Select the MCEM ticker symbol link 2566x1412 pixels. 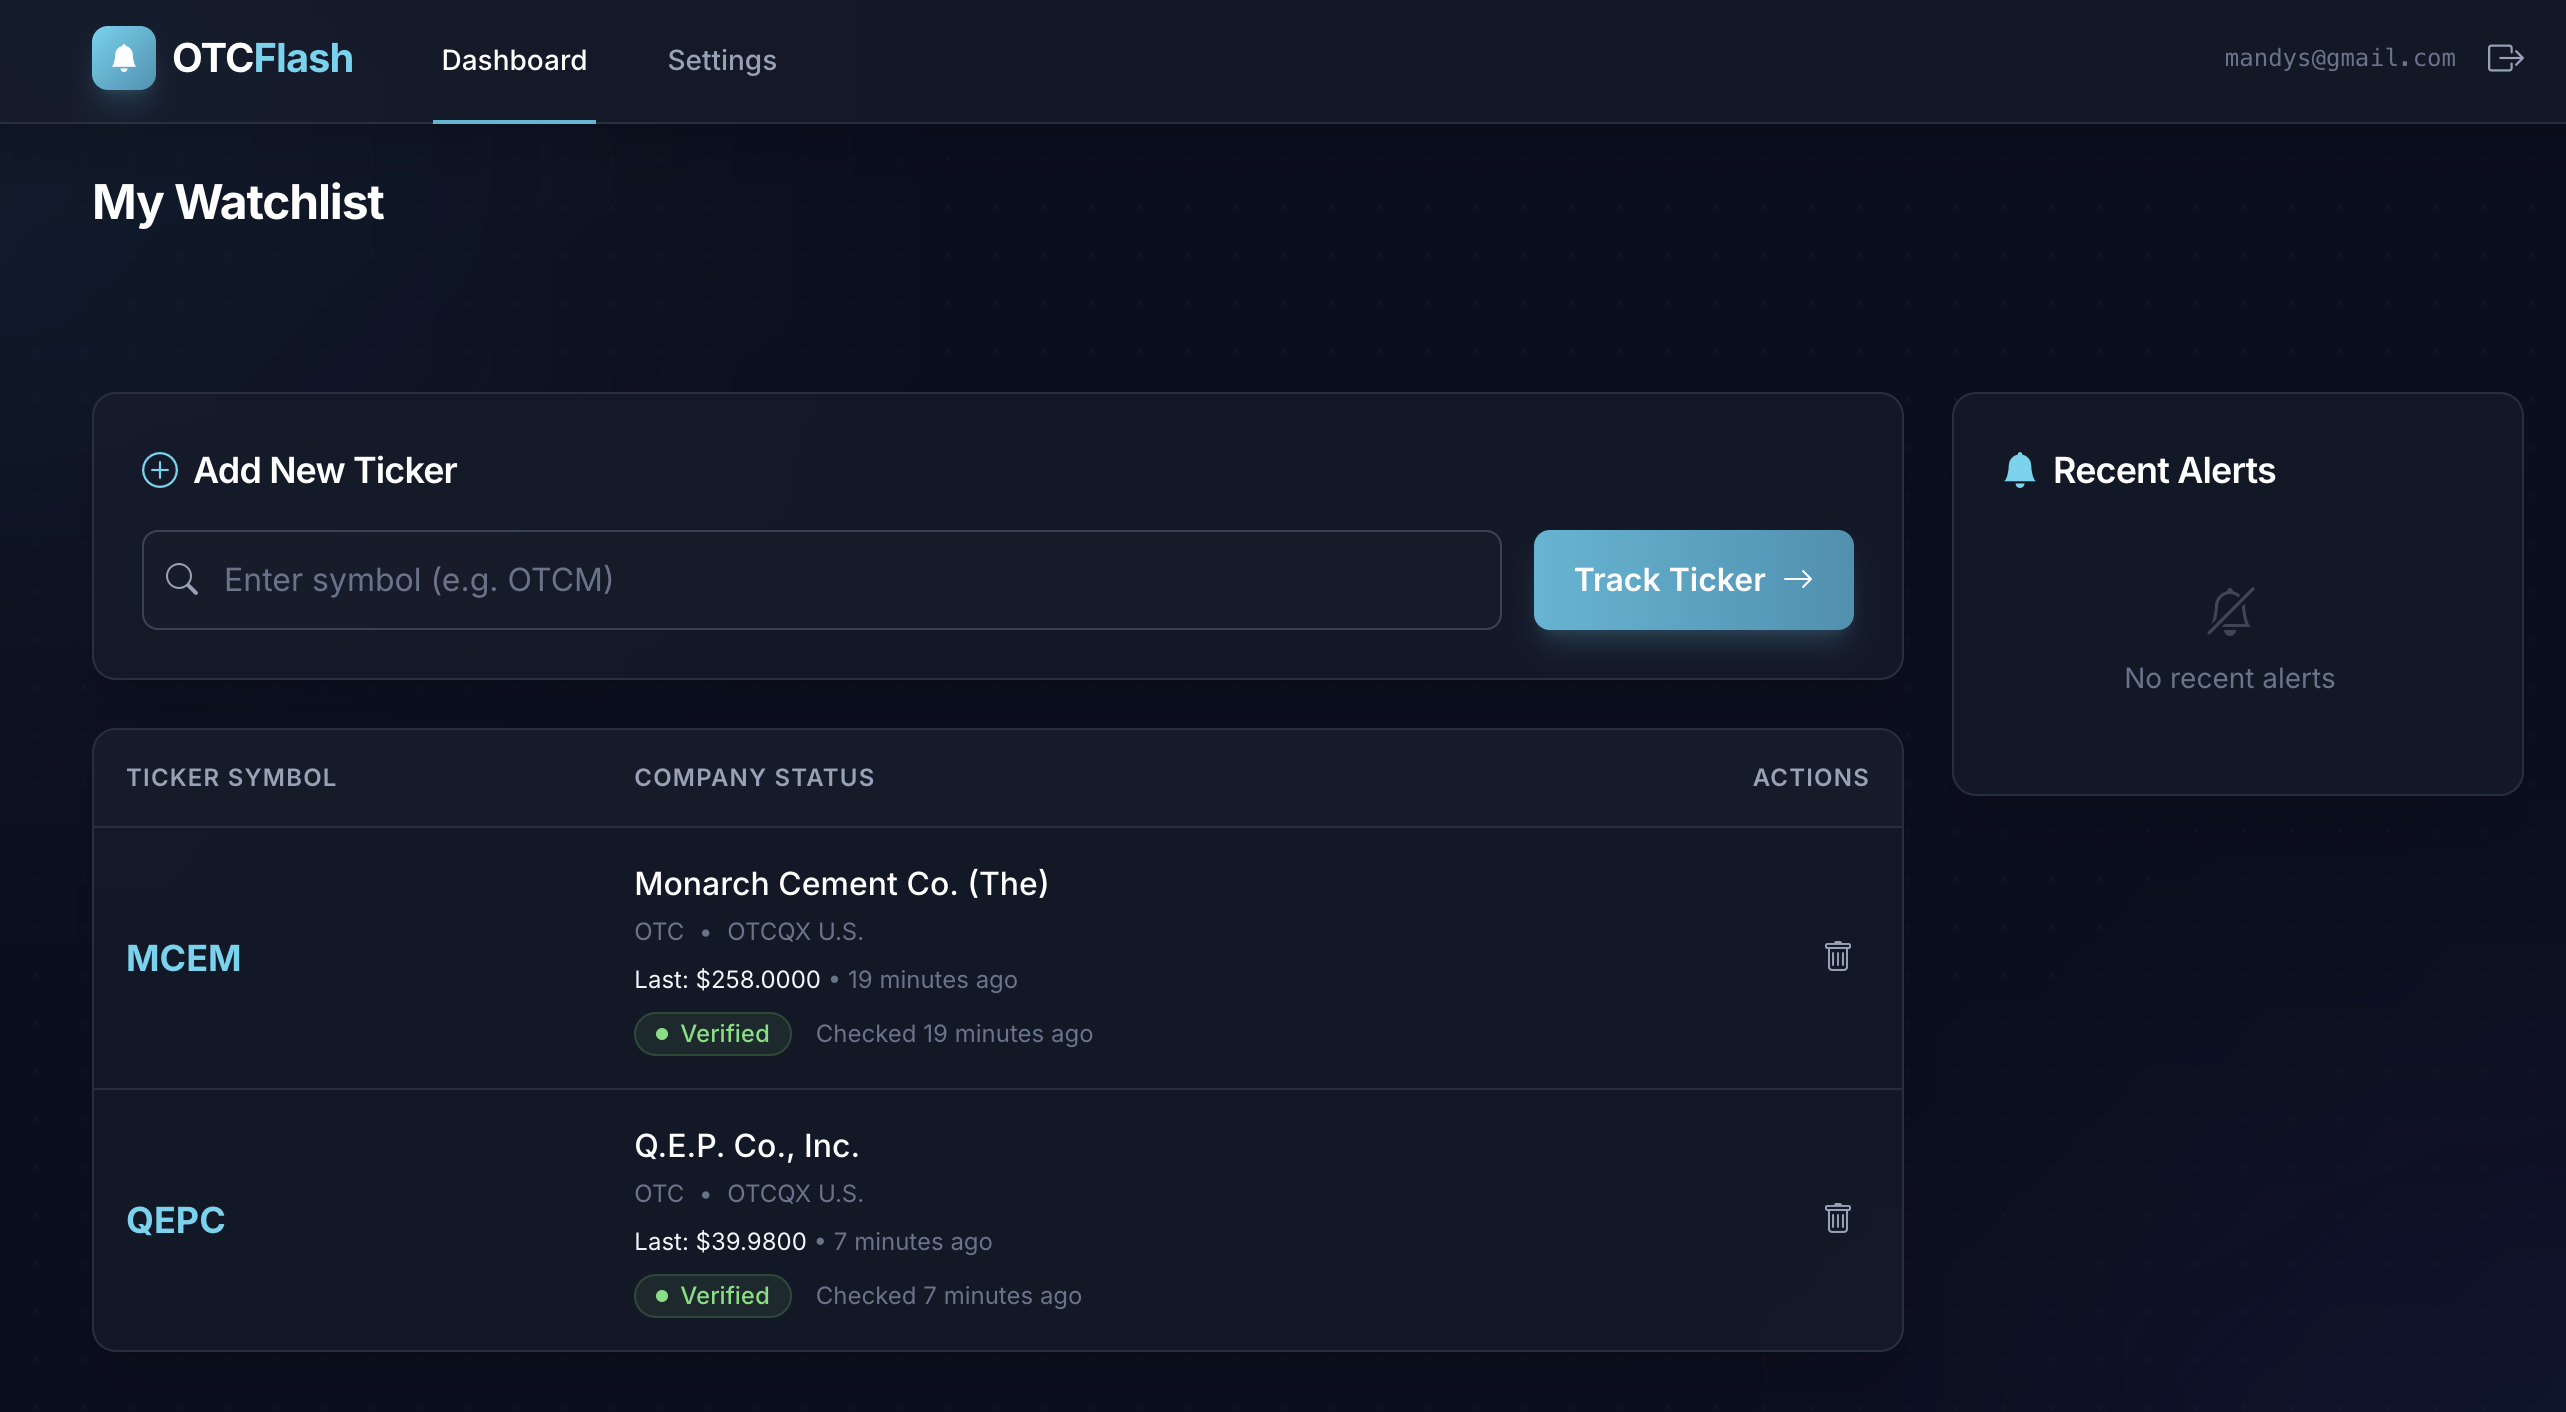click(x=183, y=957)
